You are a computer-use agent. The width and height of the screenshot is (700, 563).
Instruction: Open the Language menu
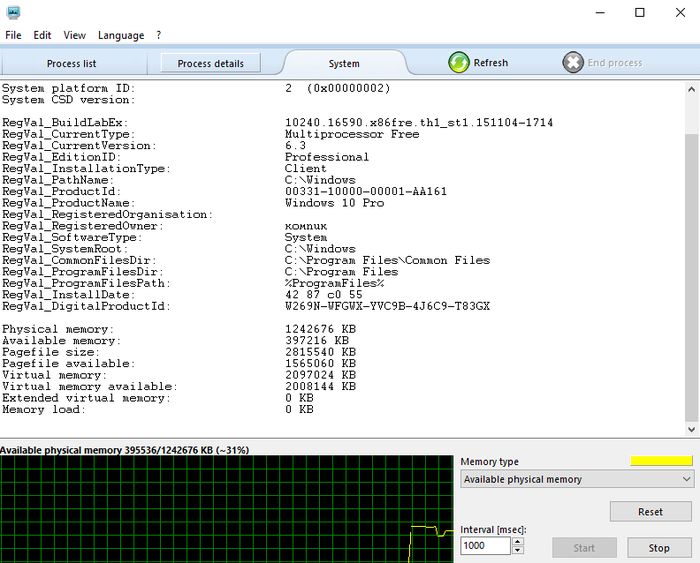[x=121, y=35]
